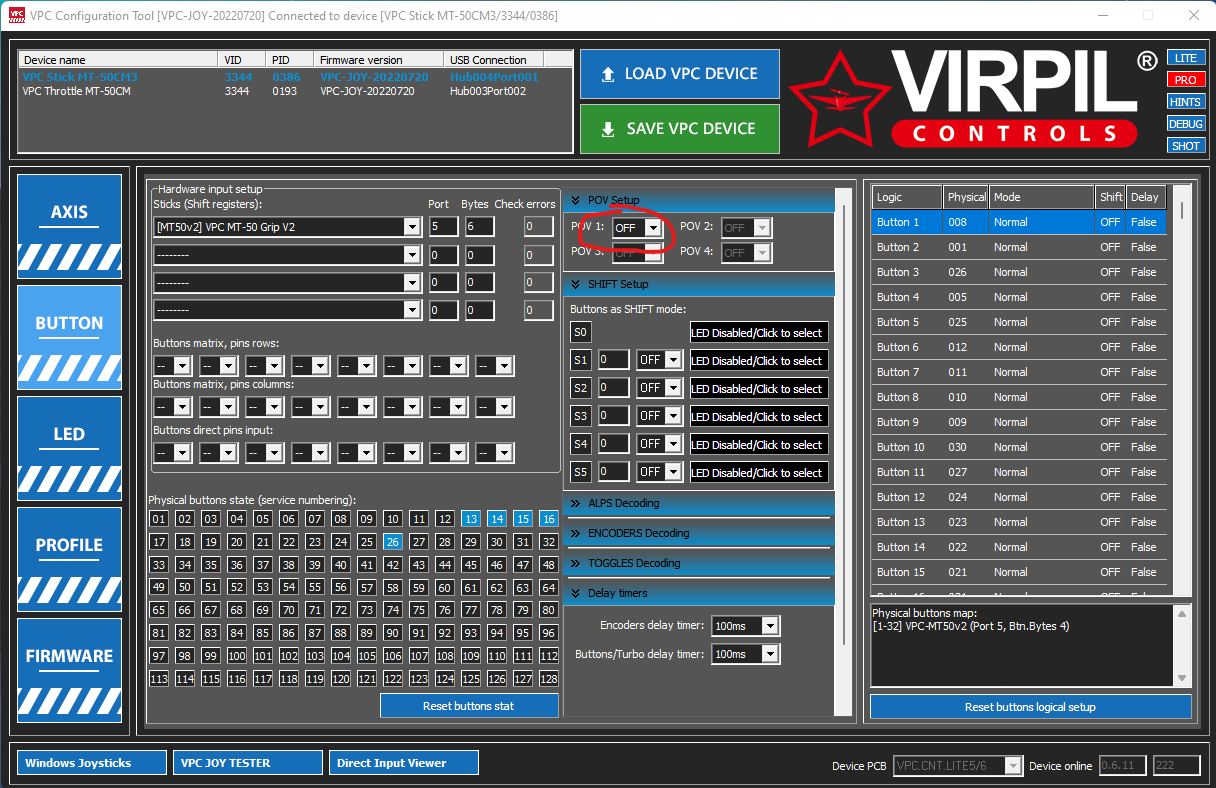The image size is (1216, 788).
Task: Click the Bytes field showing 6
Action: (x=479, y=227)
